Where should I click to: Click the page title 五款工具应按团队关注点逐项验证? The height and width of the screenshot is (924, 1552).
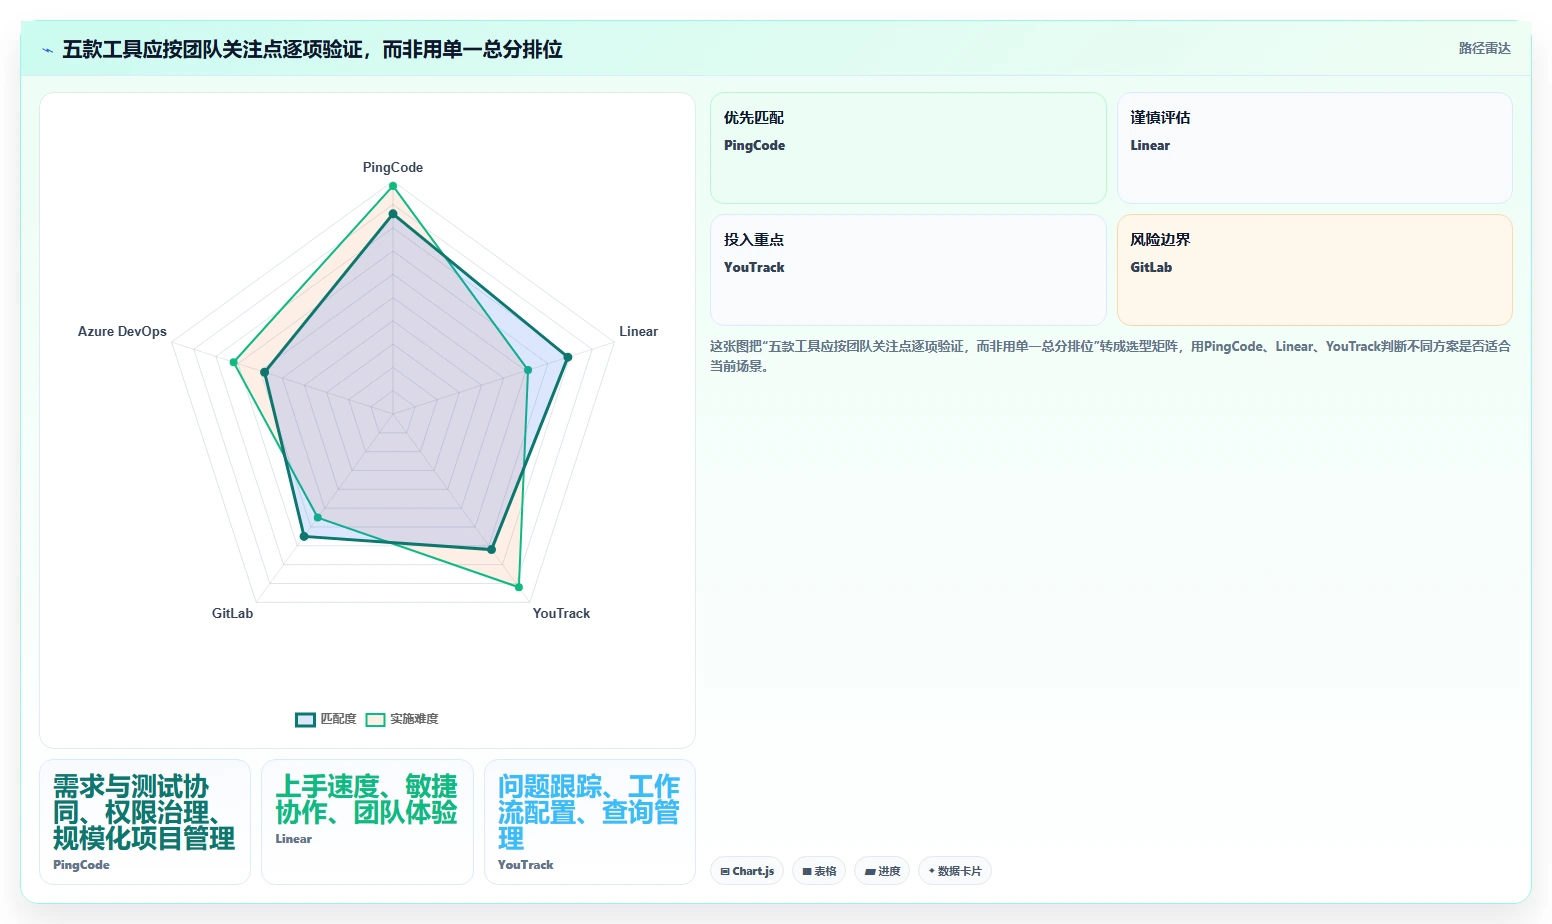[312, 49]
